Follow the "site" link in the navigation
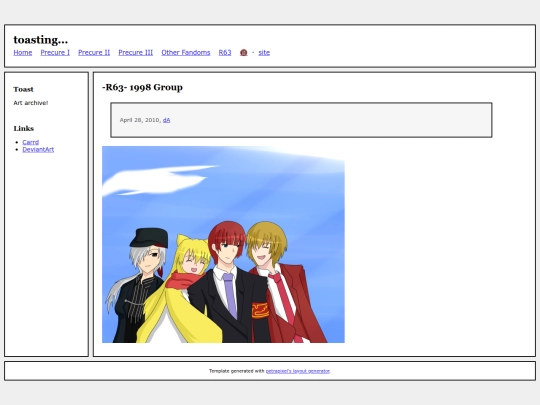Viewport: 540px width, 405px height. tap(264, 52)
